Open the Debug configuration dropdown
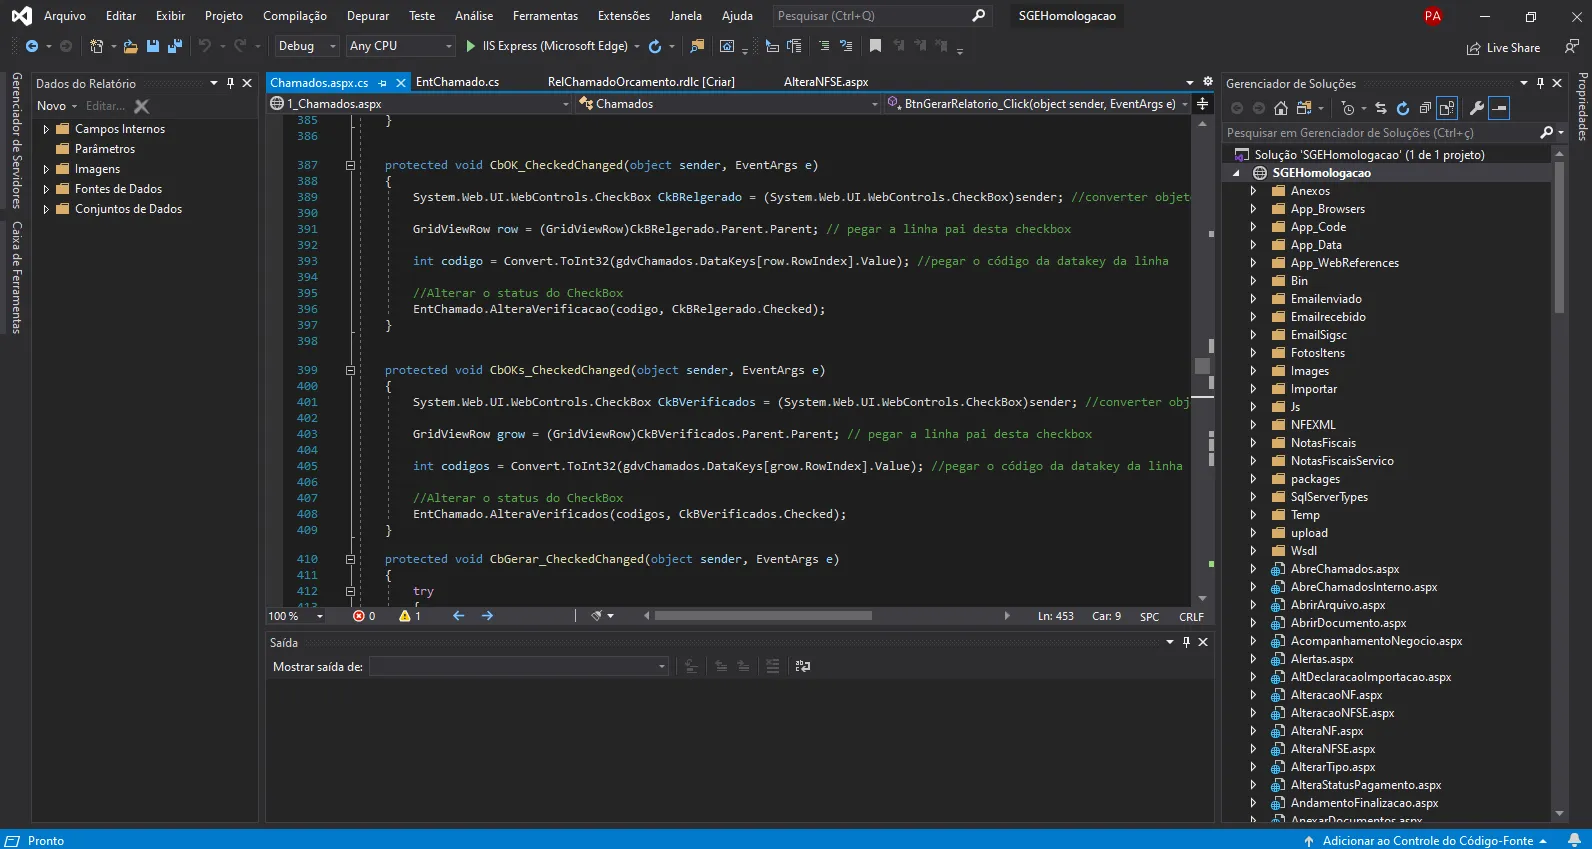The image size is (1592, 849). (x=307, y=46)
